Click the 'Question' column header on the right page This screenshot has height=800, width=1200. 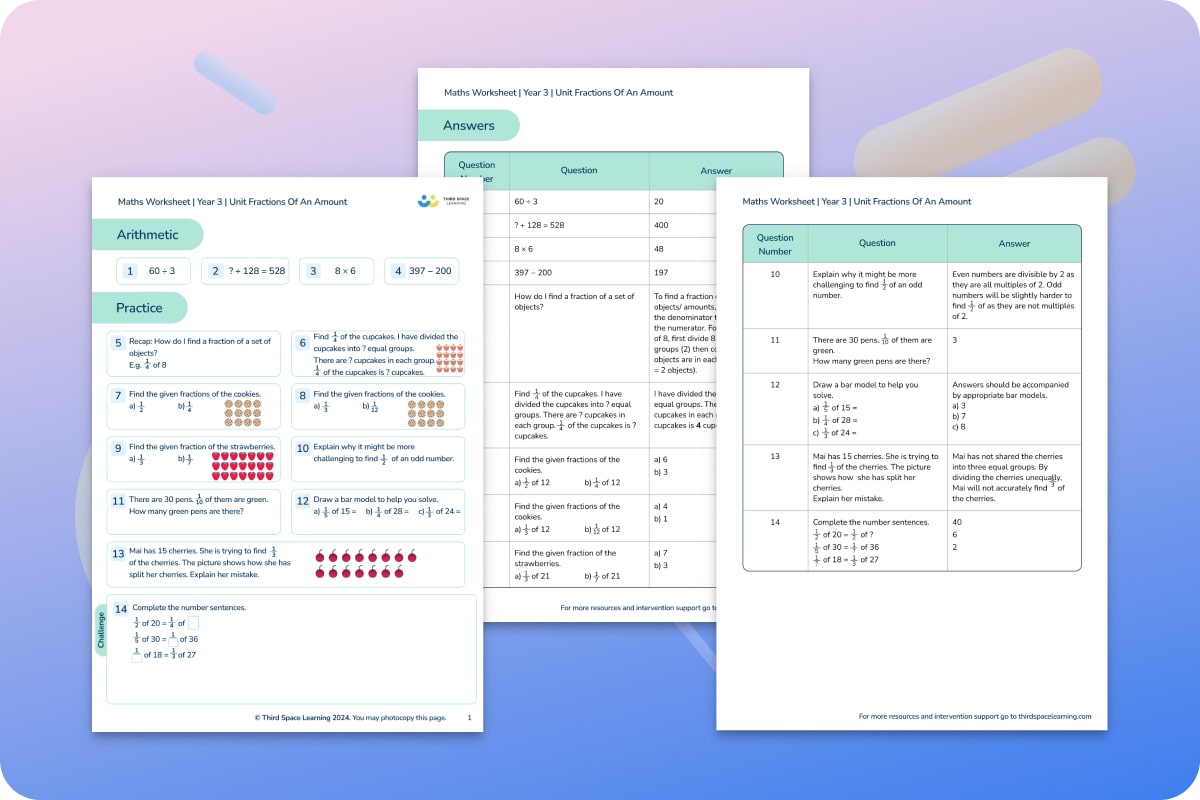pyautogui.click(x=877, y=243)
